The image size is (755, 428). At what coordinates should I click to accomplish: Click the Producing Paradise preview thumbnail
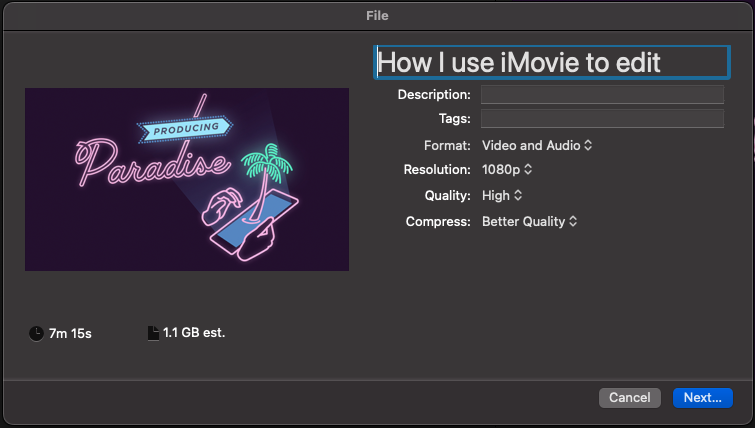187,179
